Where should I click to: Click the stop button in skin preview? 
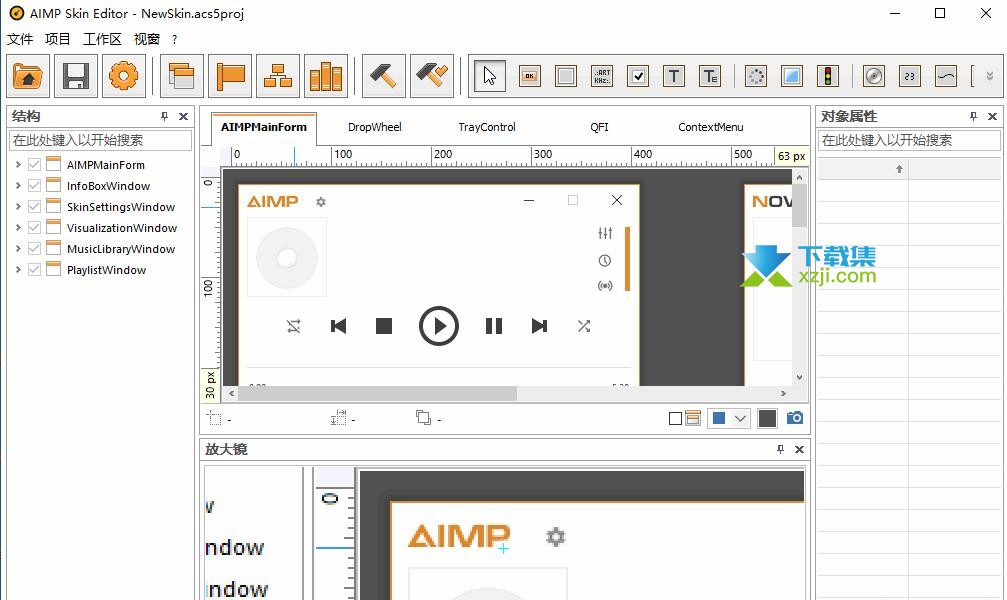coord(383,326)
